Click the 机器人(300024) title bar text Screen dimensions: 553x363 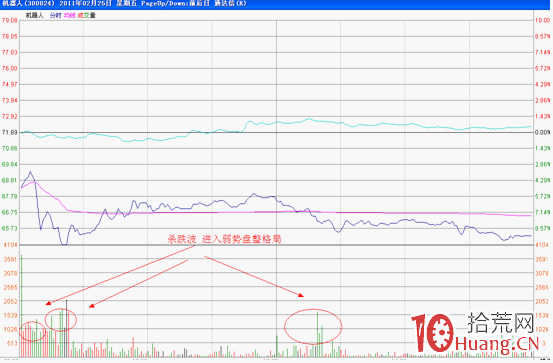[x=28, y=4]
